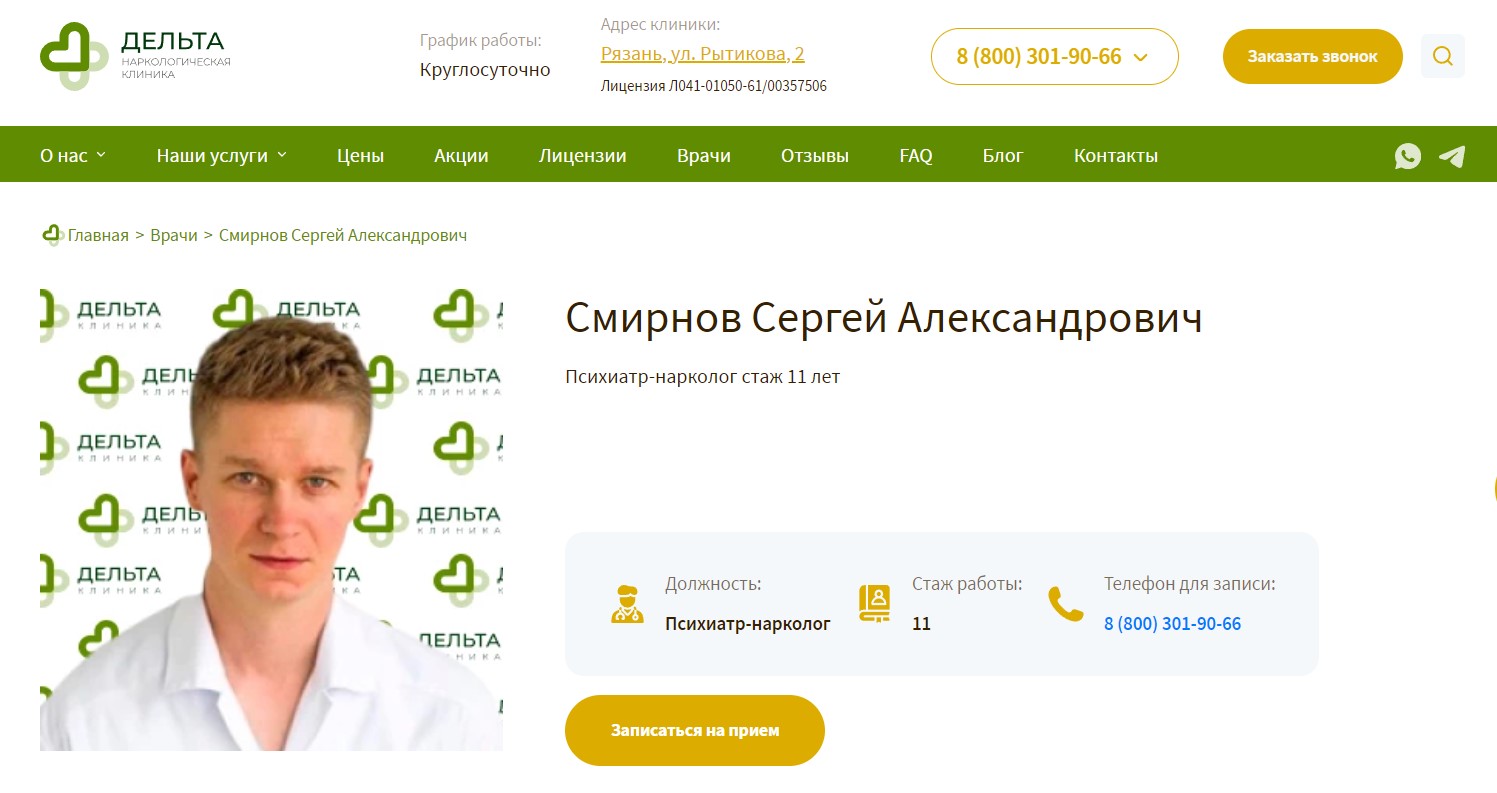Click 'Врачи' in the breadcrumb
This screenshot has width=1497, height=793.
point(174,235)
